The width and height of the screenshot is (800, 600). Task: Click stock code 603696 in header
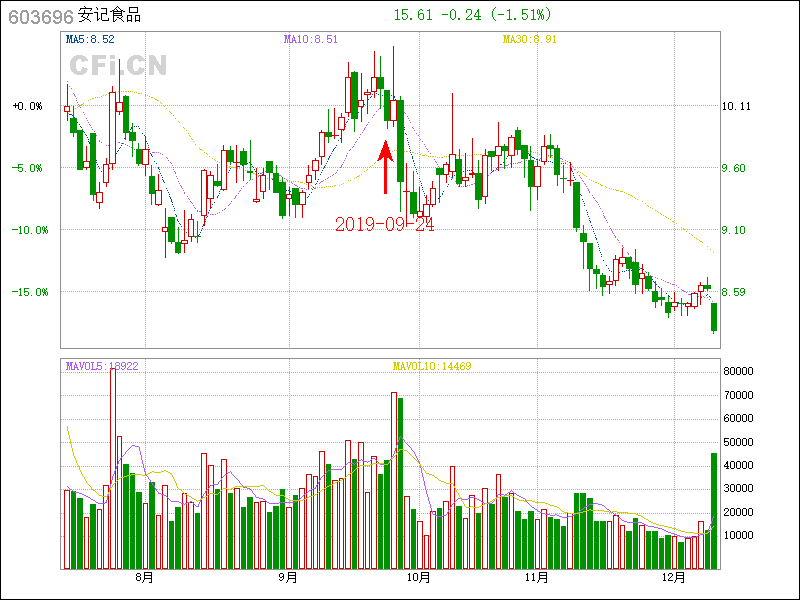point(38,16)
